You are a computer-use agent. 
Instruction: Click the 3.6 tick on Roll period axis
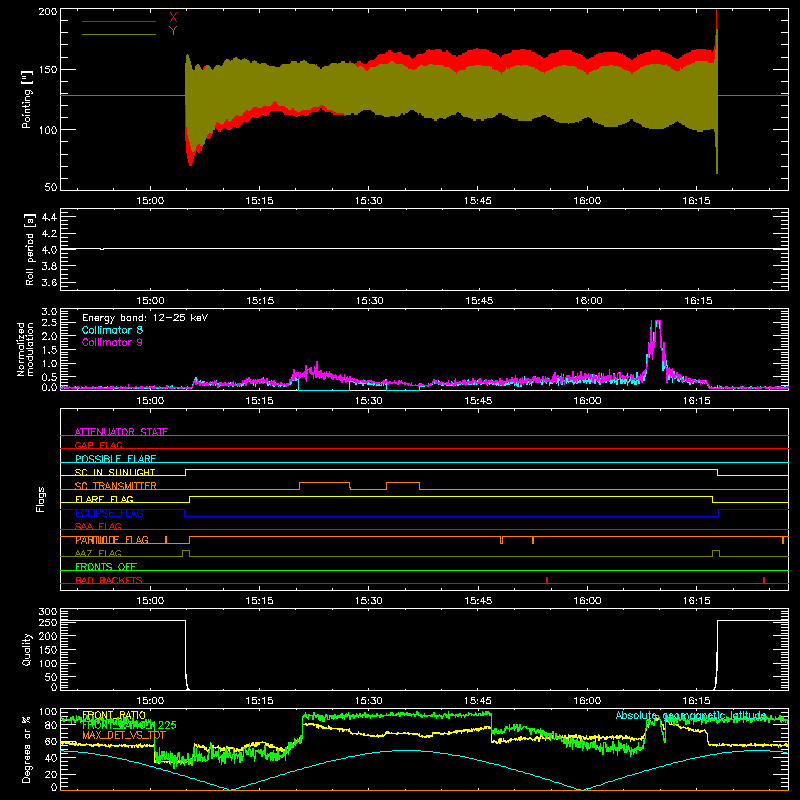tap(49, 283)
